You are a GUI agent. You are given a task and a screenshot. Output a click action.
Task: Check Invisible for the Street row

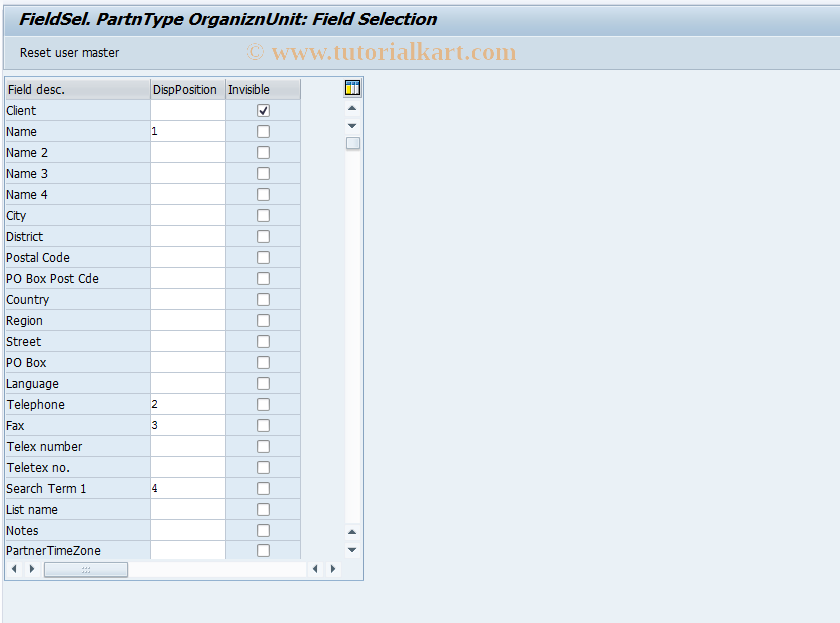coord(263,341)
